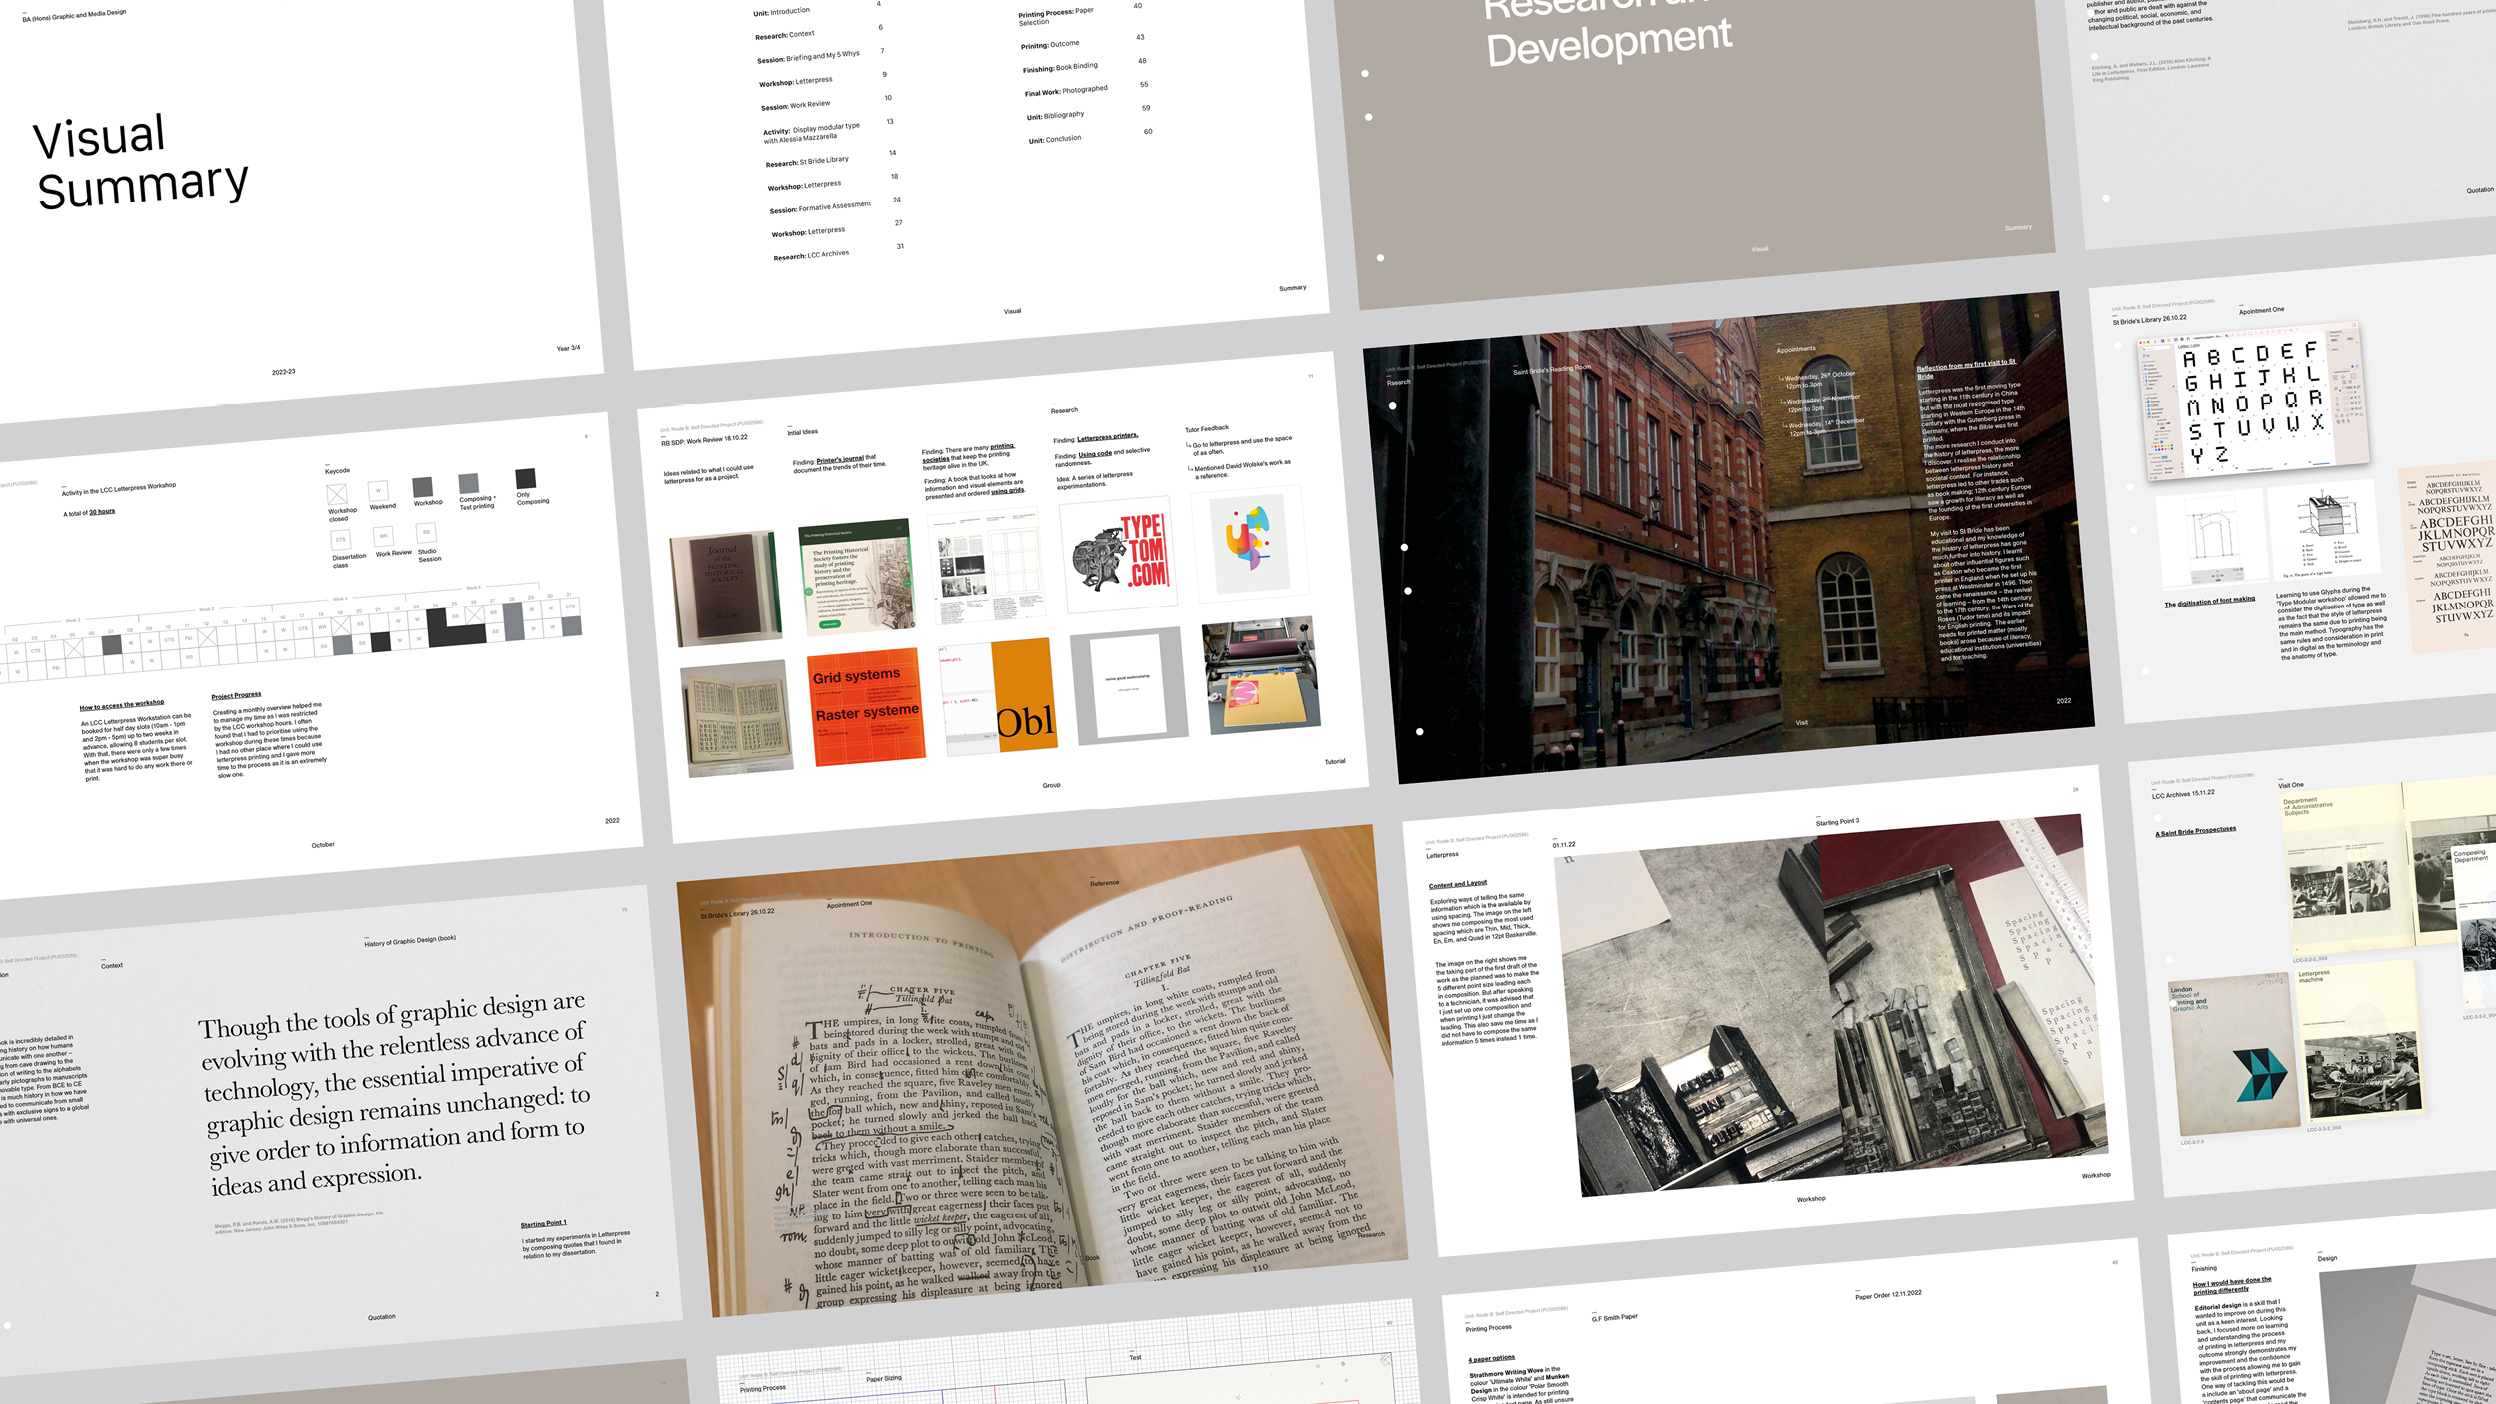
Task: Click 'How to access the workshop' heading
Action: 122,705
